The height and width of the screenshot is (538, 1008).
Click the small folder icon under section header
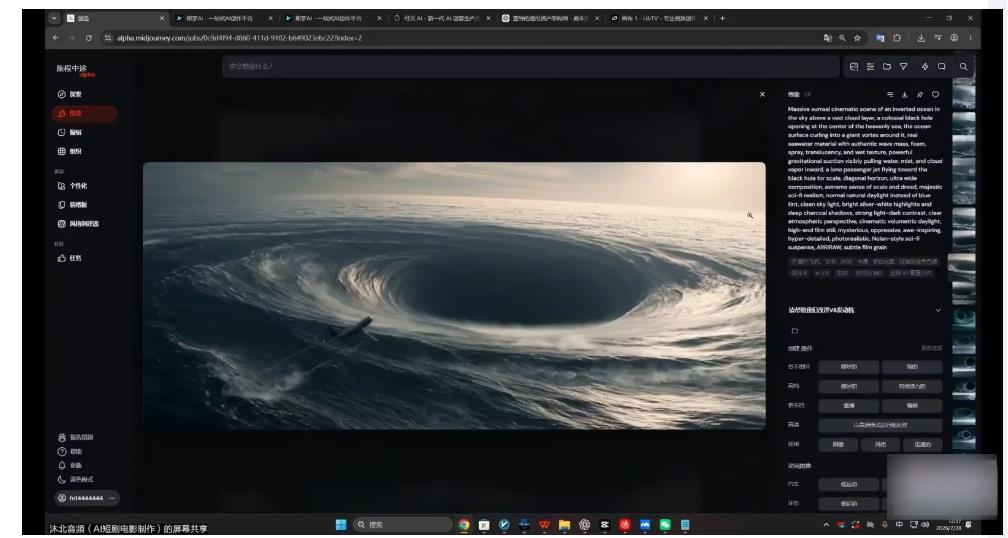pyautogui.click(x=795, y=331)
